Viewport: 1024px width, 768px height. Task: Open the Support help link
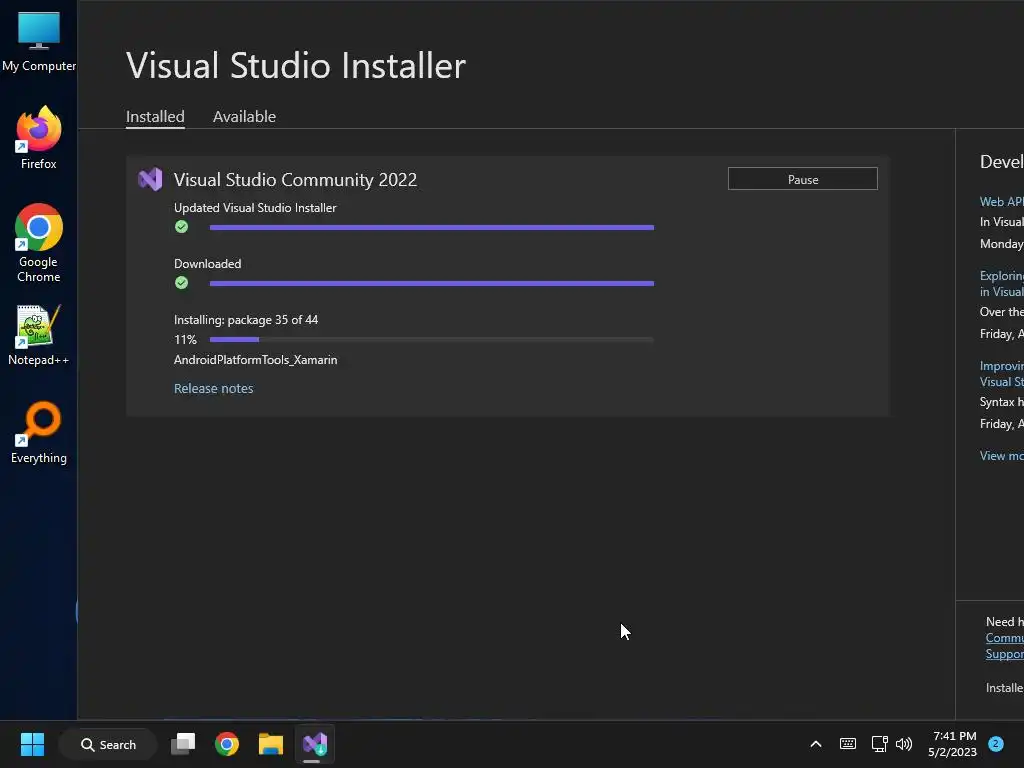[1004, 654]
